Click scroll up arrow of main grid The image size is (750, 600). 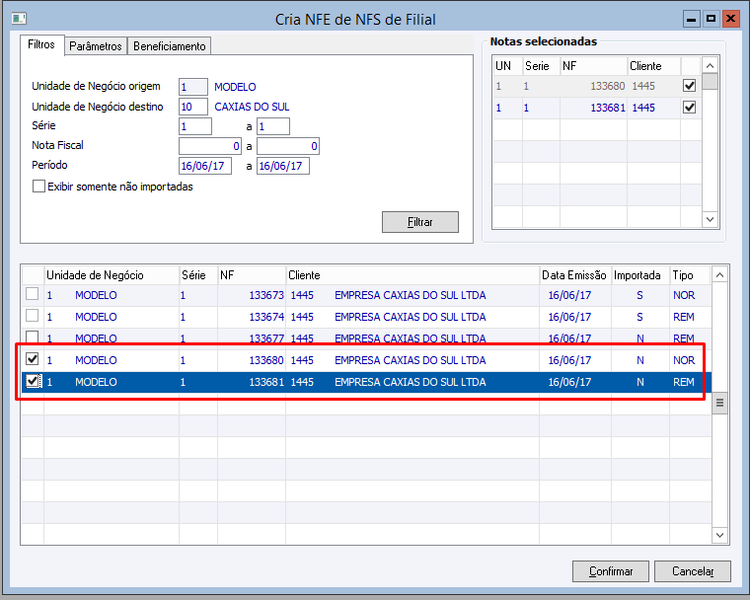coord(720,275)
